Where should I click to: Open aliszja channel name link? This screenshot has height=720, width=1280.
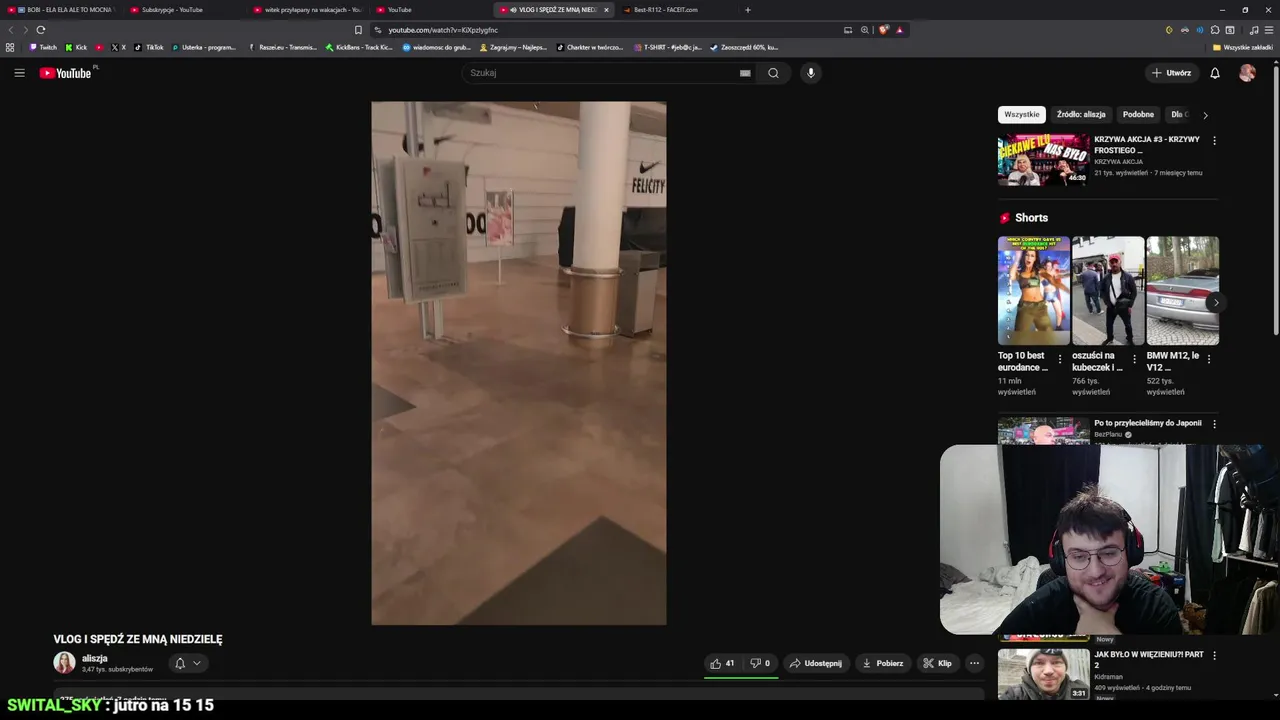pyautogui.click(x=94, y=658)
